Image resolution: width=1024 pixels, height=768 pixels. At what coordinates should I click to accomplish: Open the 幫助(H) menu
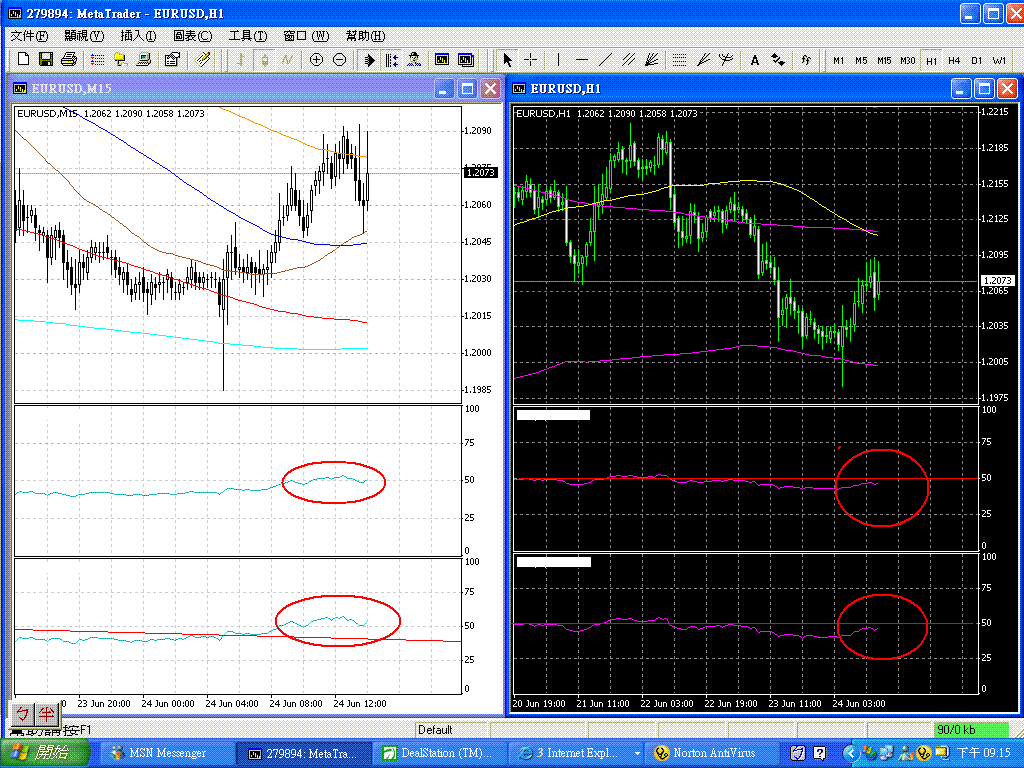pyautogui.click(x=365, y=36)
